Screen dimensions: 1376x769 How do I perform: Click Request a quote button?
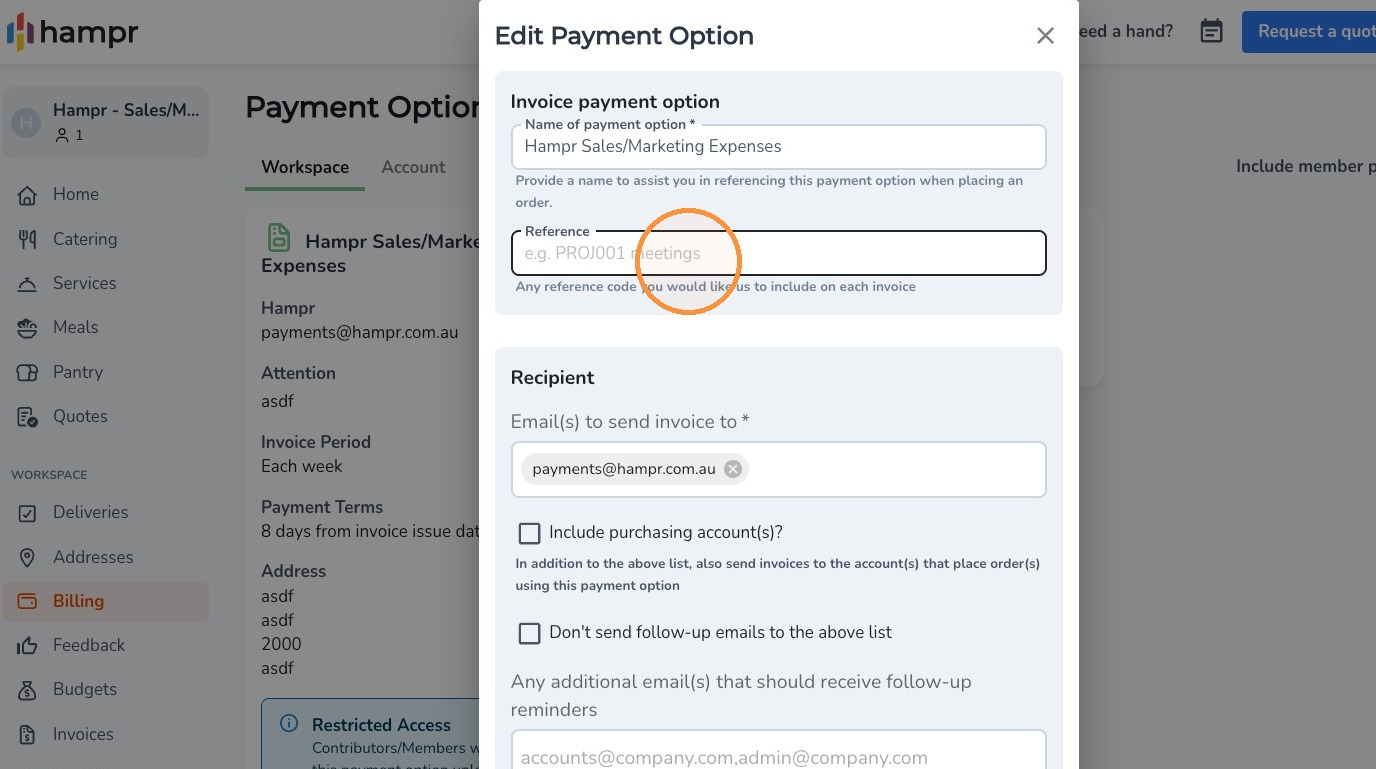[x=1309, y=32]
